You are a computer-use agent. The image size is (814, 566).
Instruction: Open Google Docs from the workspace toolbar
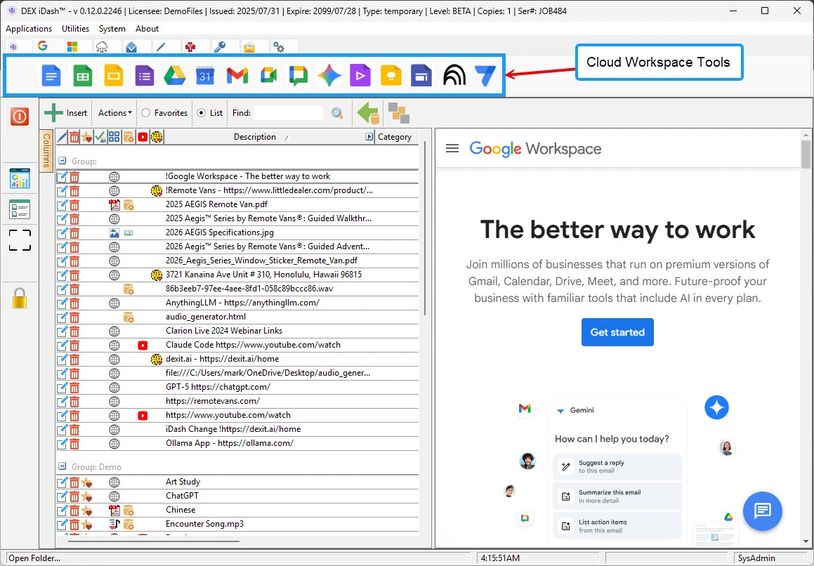tap(51, 76)
